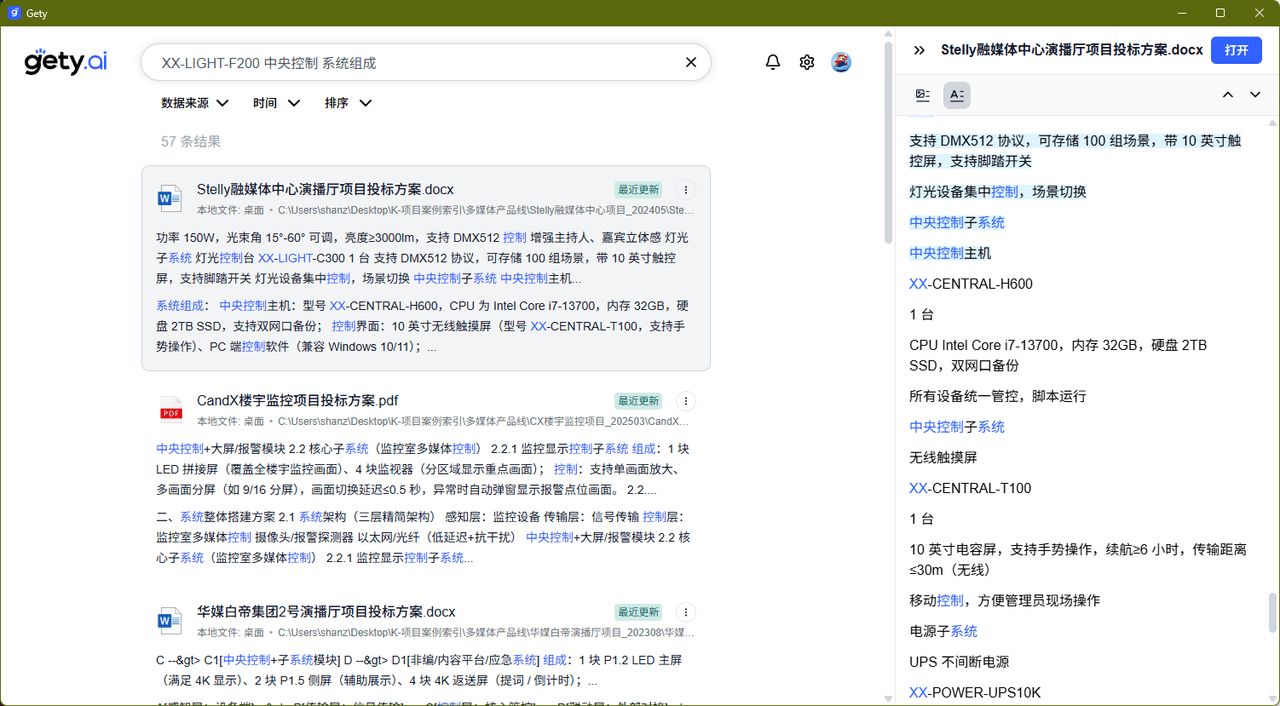
Task: Open settings via the gear icon
Action: click(807, 62)
